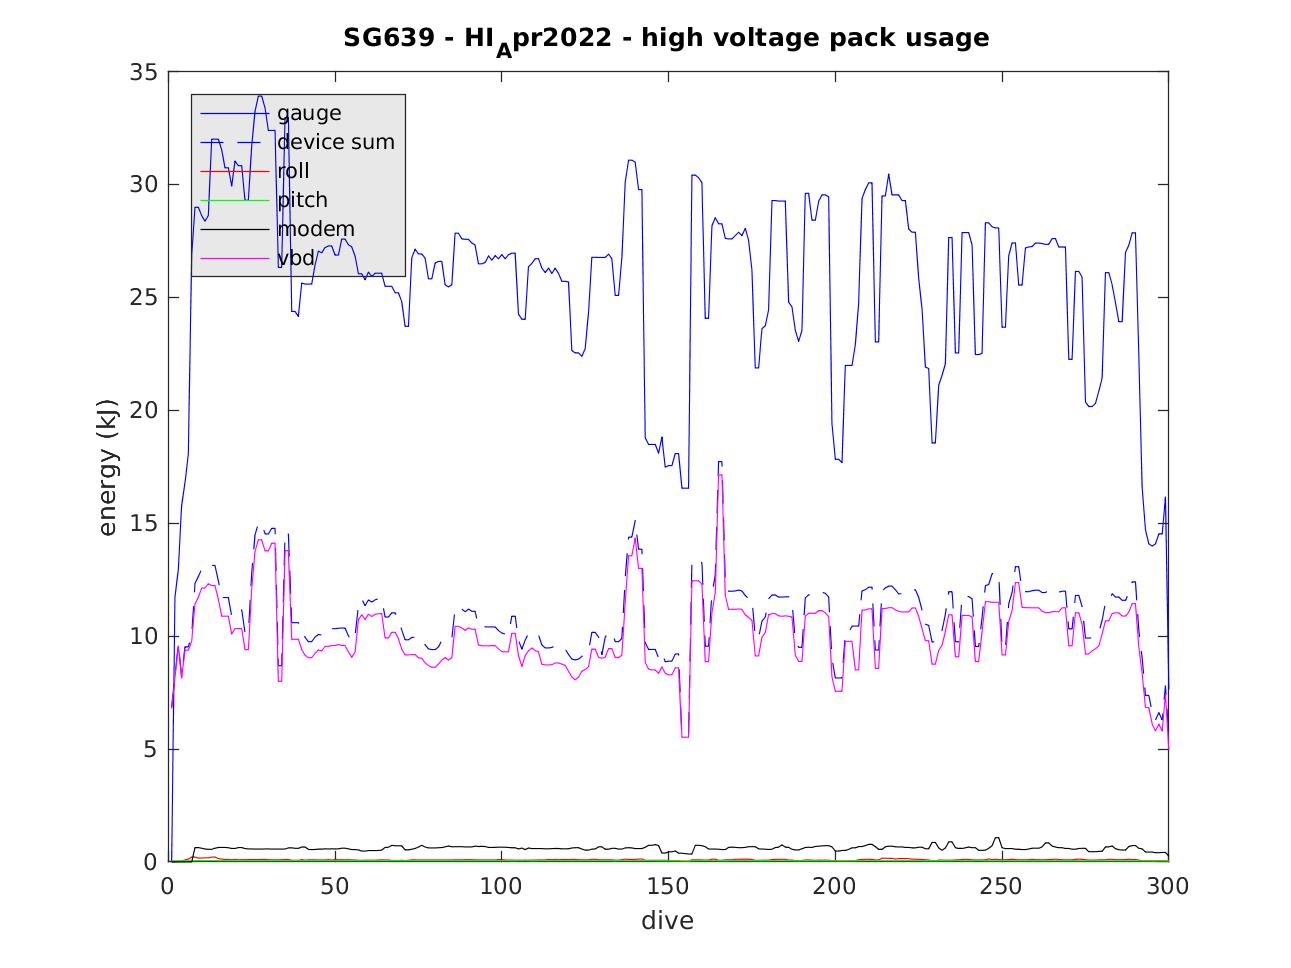This screenshot has width=1291, height=968.
Task: Click the 'gauge' legend label
Action: pos(309,113)
